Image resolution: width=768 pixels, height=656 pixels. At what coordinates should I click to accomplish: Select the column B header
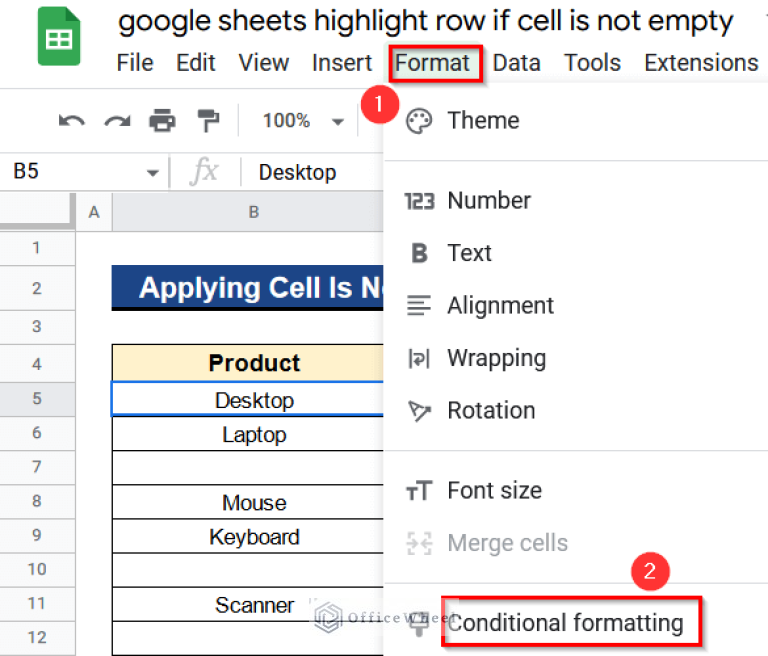click(254, 212)
